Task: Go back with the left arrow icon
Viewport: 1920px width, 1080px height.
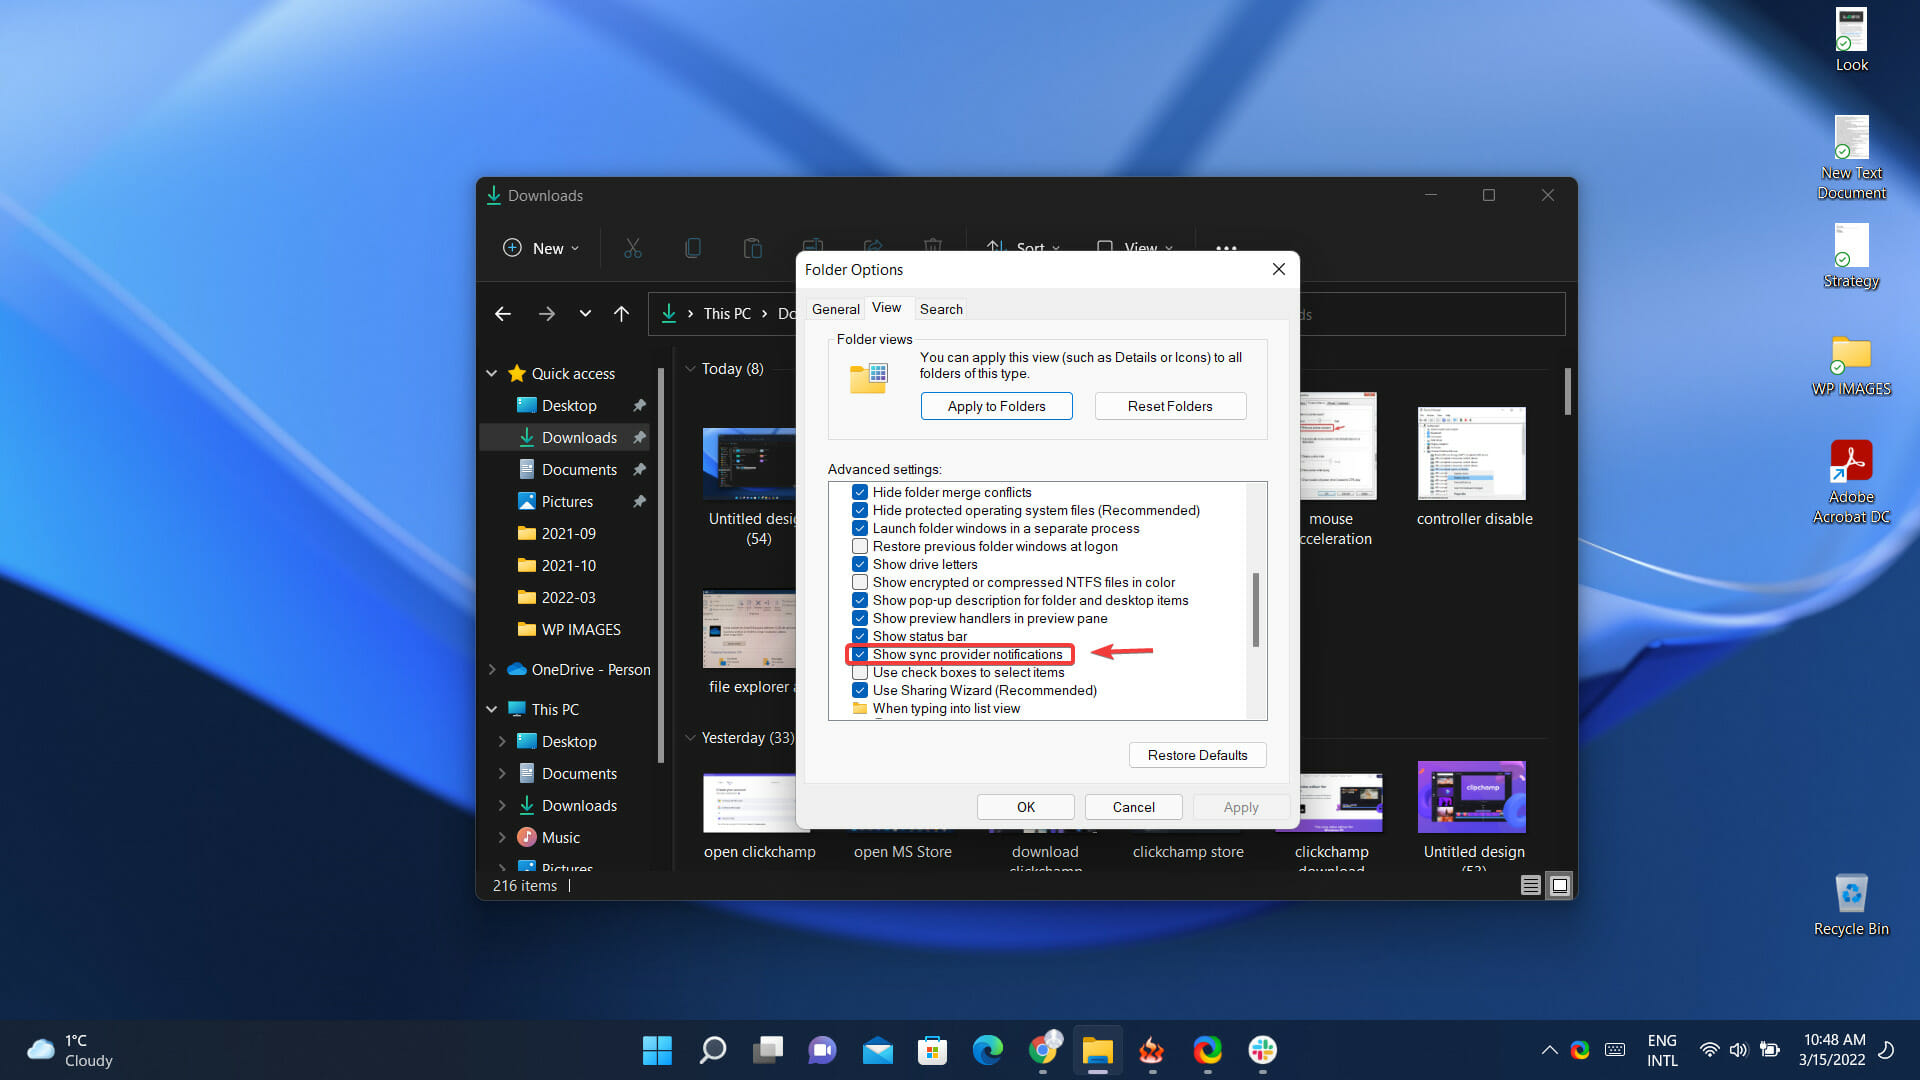Action: (503, 314)
